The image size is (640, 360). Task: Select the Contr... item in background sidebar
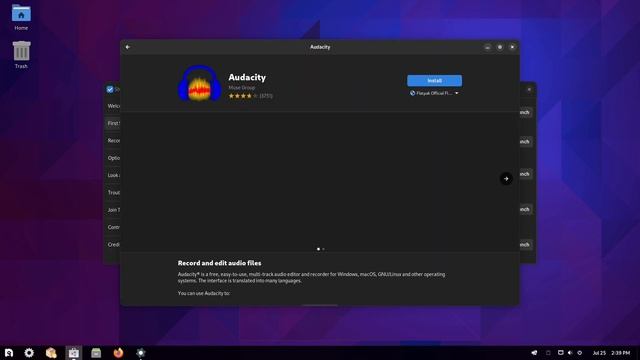pos(113,227)
